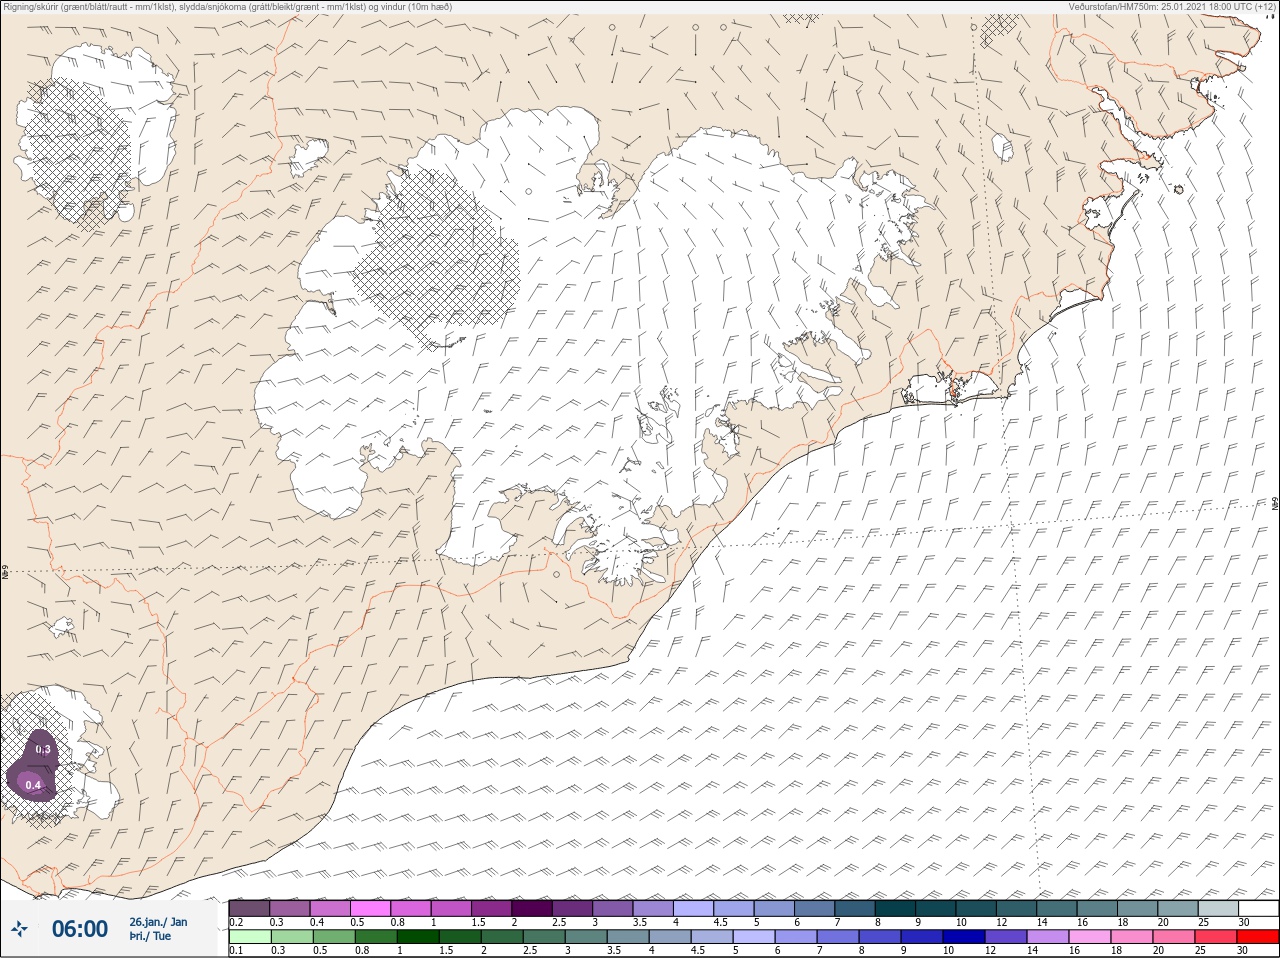Viewport: 1280px width, 958px height.
Task: Click the 0.4 precipitation label on the map
Action: click(x=33, y=785)
